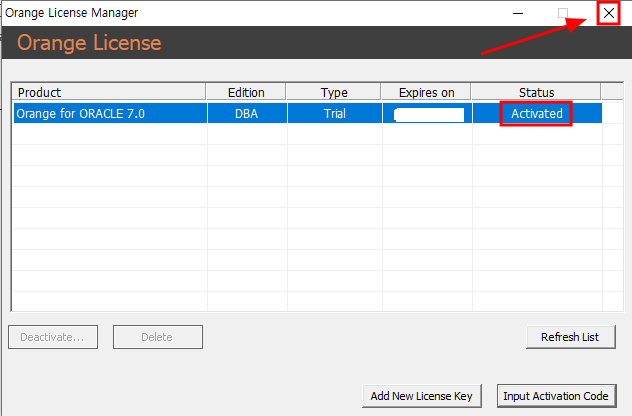Sort by the Edition column header
This screenshot has width=632, height=416.
click(x=246, y=92)
